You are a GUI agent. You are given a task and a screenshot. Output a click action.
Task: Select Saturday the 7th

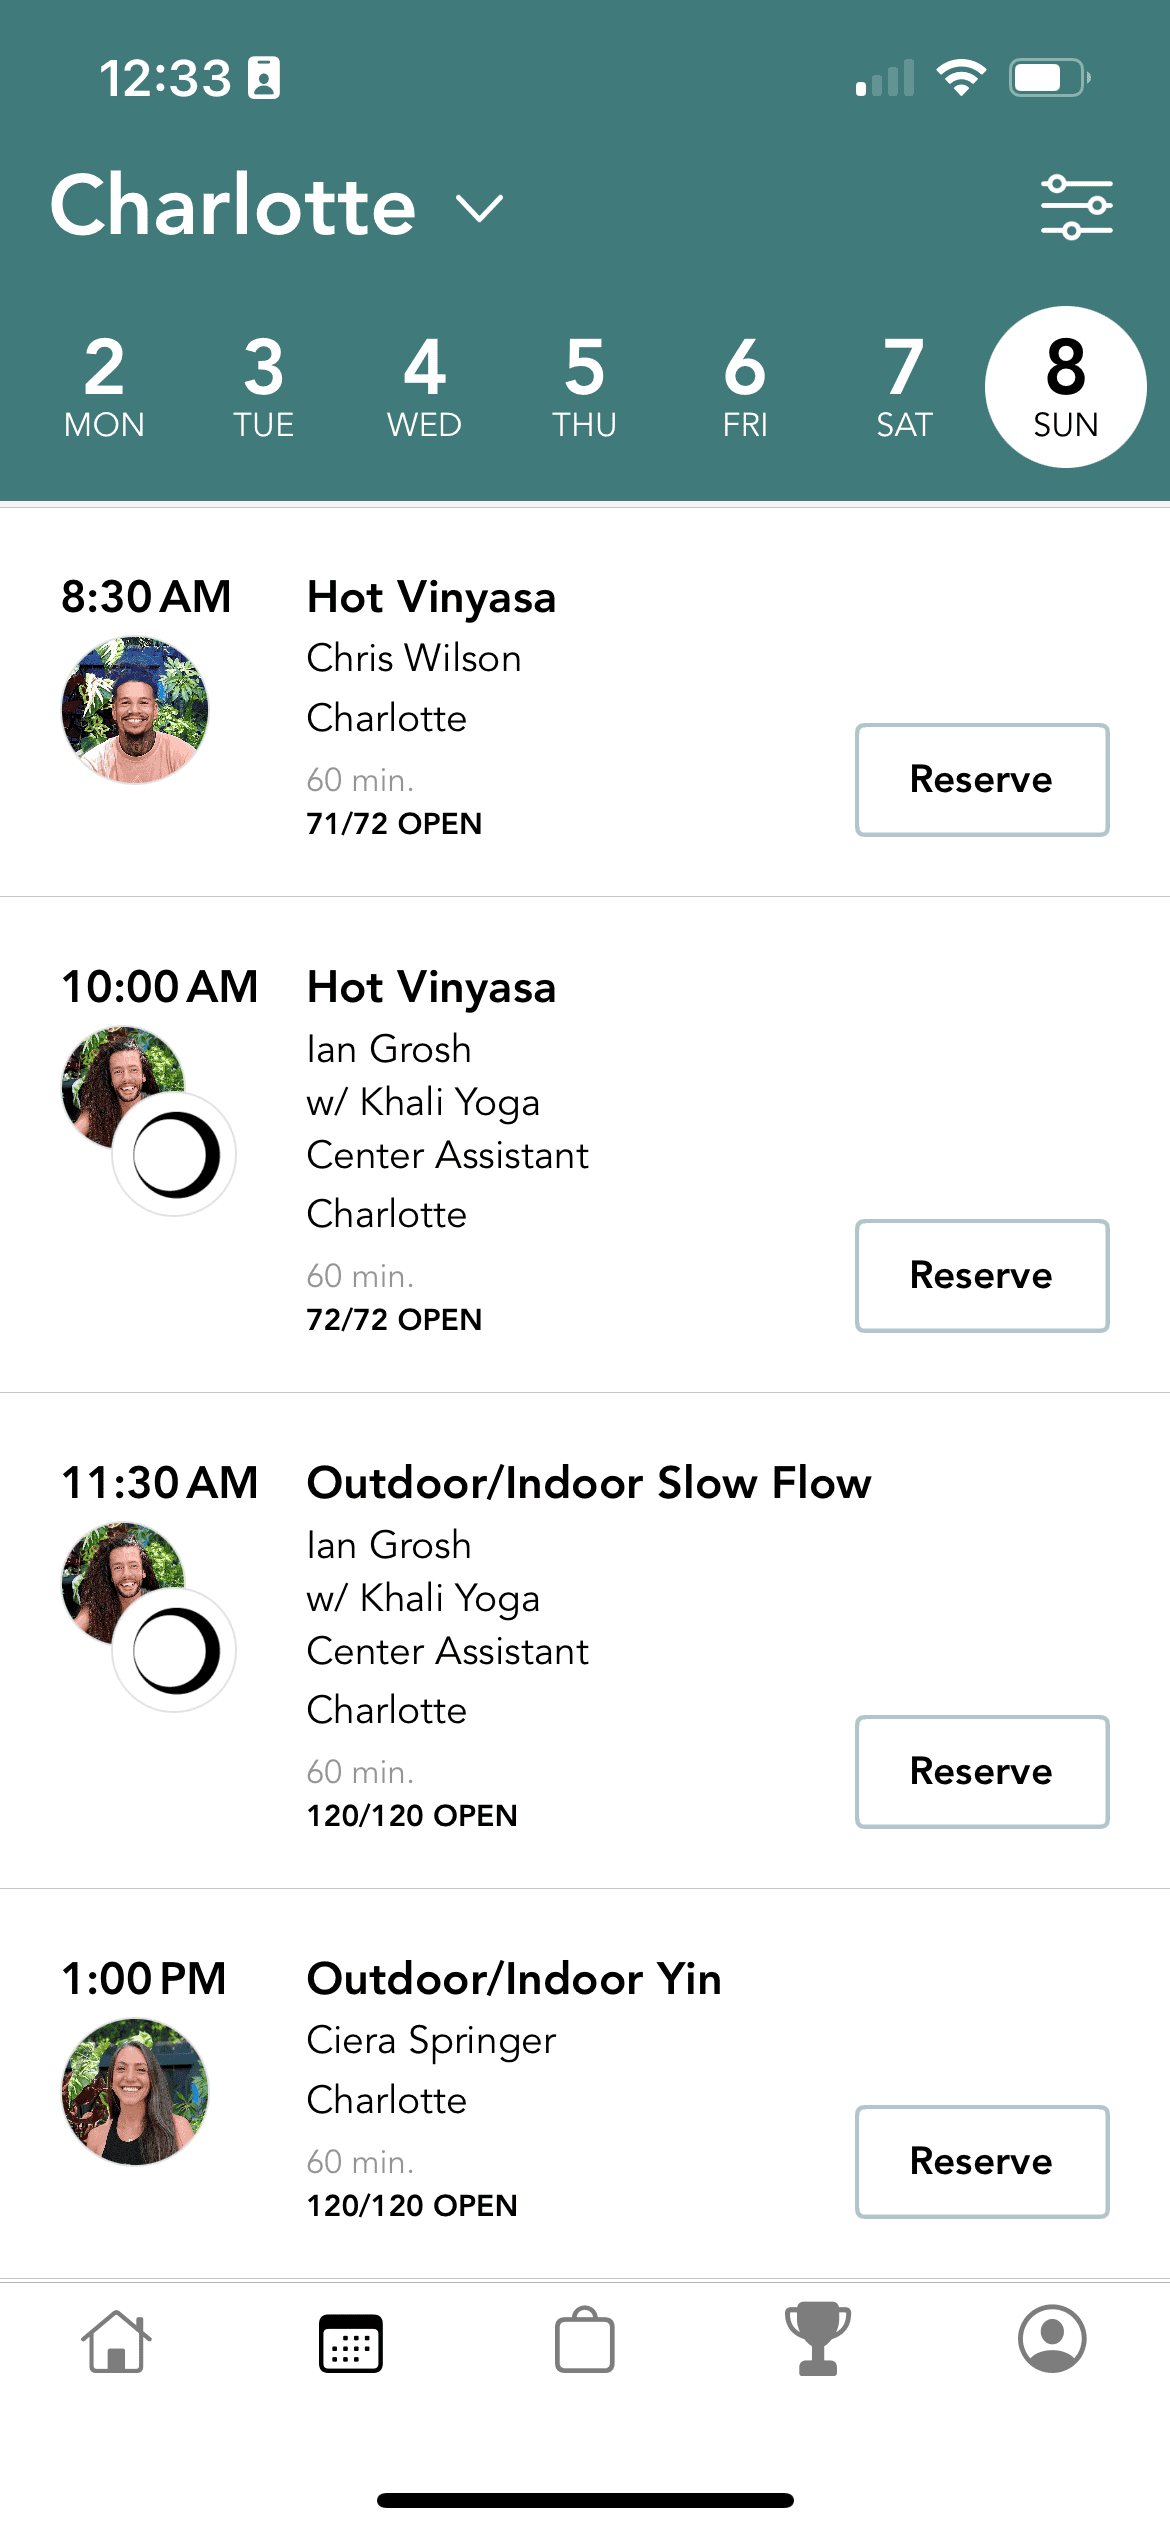904,387
